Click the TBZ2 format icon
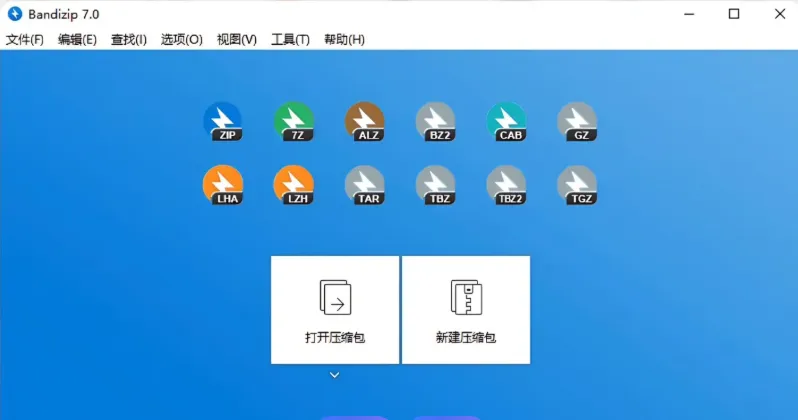The image size is (798, 420). point(506,185)
